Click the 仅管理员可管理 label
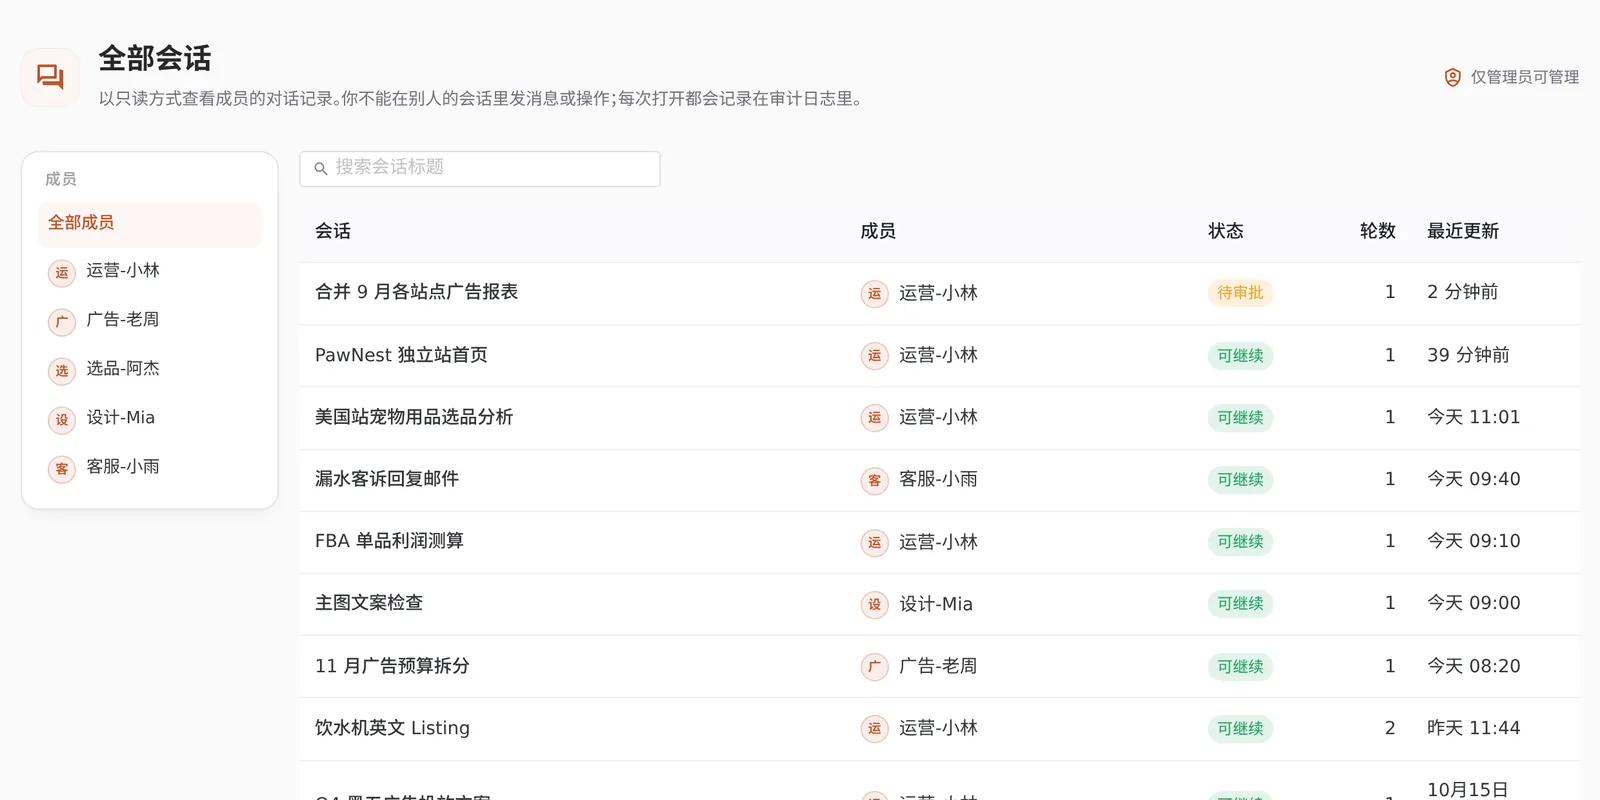Viewport: 1600px width, 800px height. pos(1525,77)
